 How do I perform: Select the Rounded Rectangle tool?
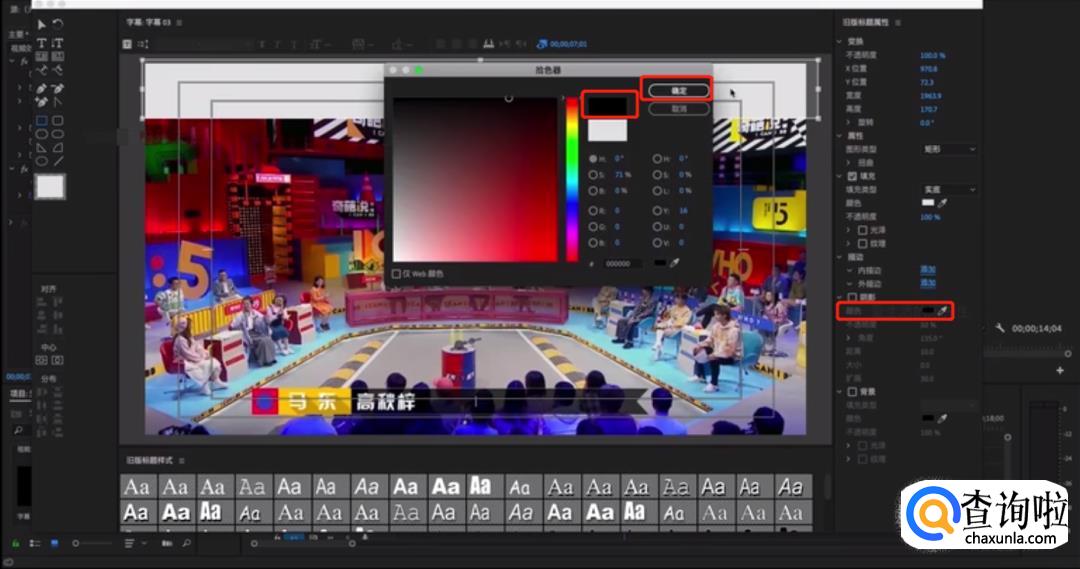tap(58, 121)
